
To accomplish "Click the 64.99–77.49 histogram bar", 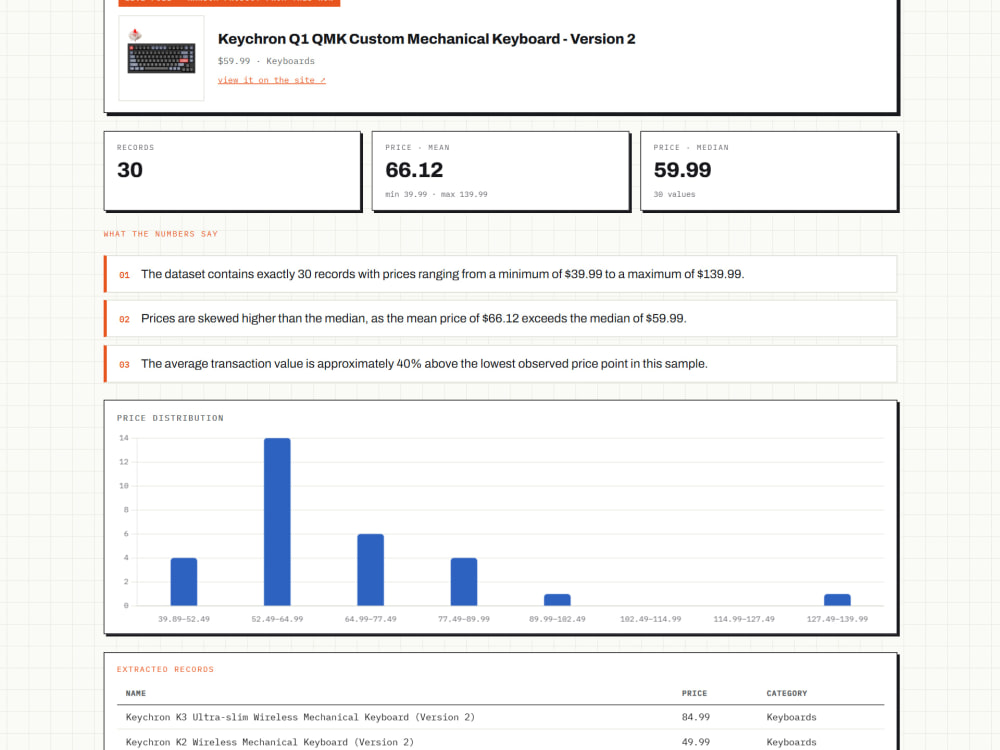I will (371, 570).
